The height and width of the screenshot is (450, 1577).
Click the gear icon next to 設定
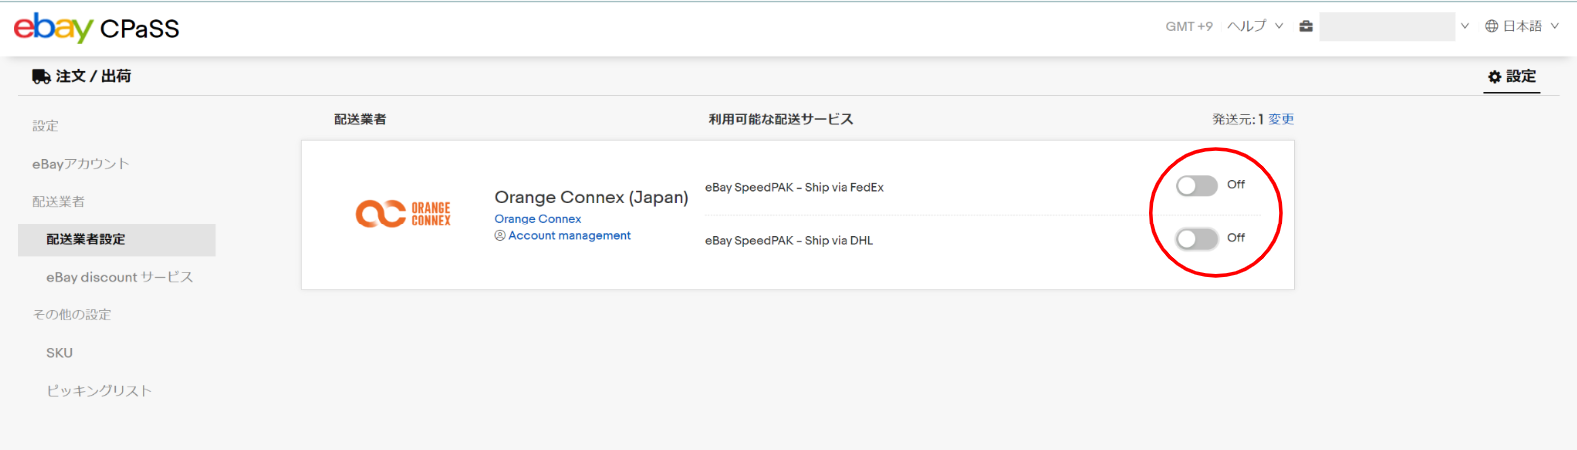click(x=1494, y=77)
